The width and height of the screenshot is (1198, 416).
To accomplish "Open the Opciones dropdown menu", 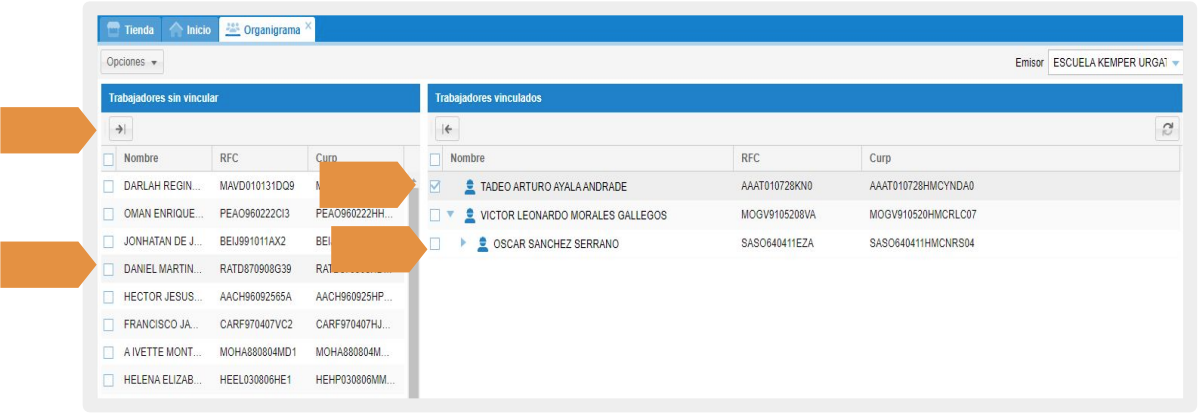I will 132,62.
